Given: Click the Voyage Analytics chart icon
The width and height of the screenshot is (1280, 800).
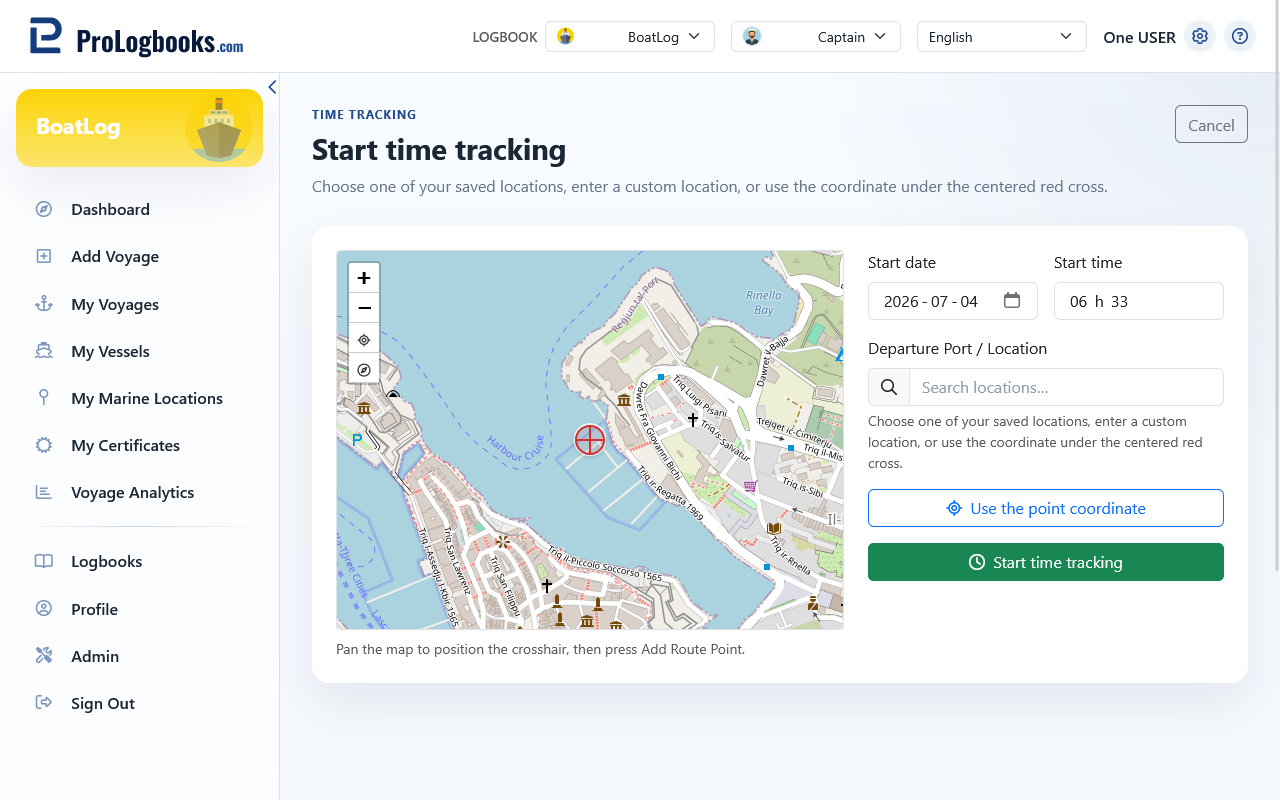Looking at the screenshot, I should [x=44, y=492].
